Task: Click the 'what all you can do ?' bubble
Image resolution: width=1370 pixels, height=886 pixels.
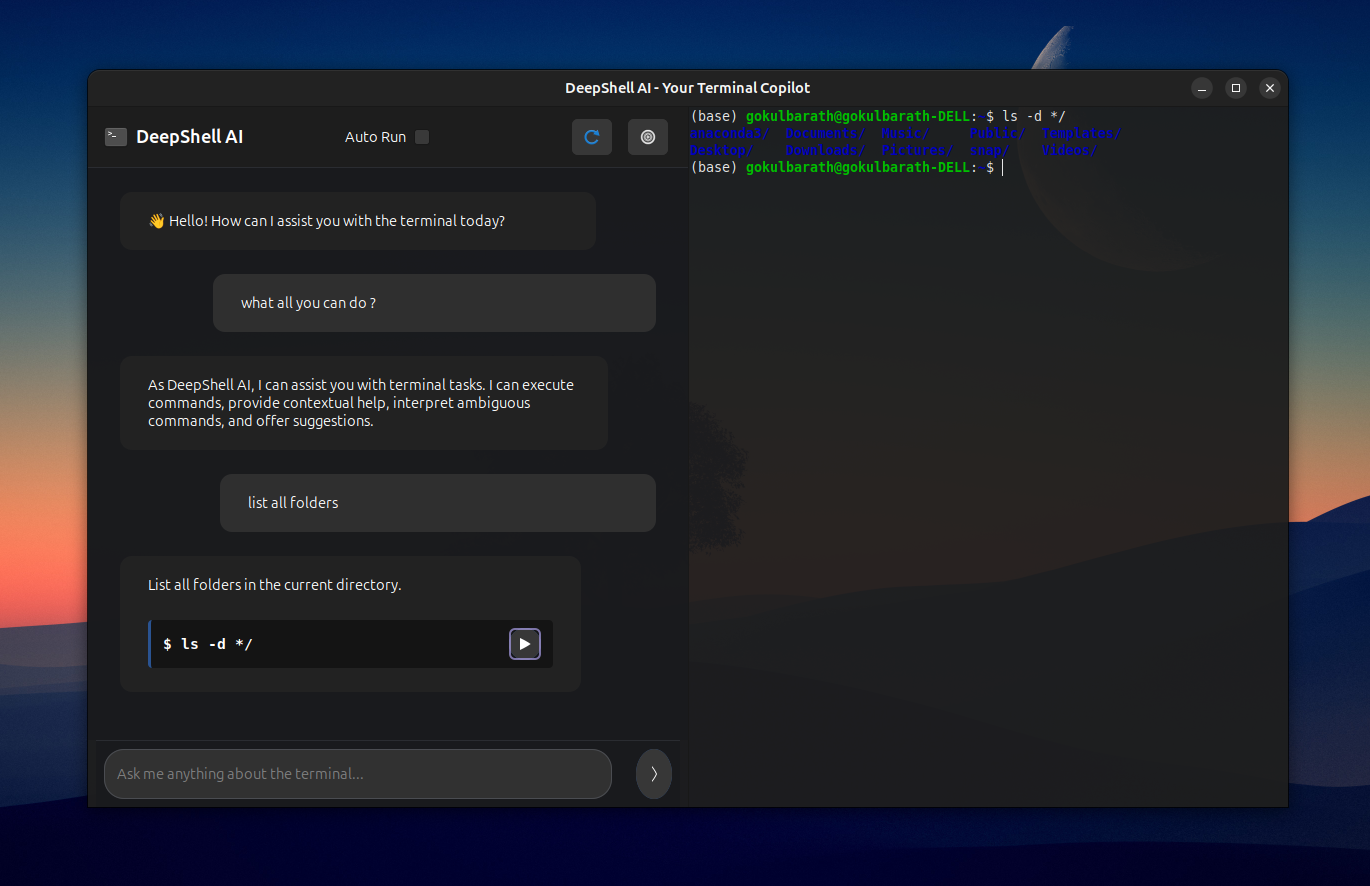Action: (x=434, y=302)
